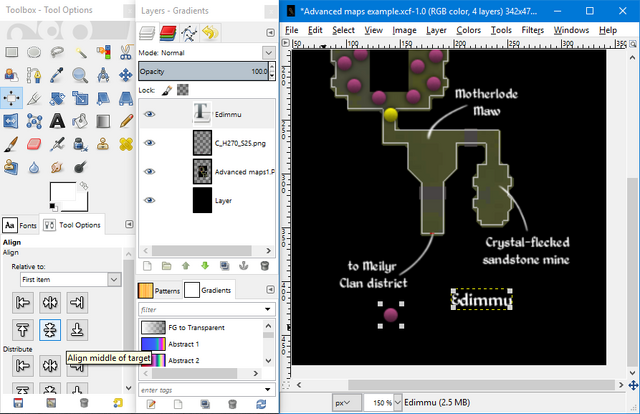Select the Crop tool
This screenshot has height=414, width=640.
click(34, 98)
